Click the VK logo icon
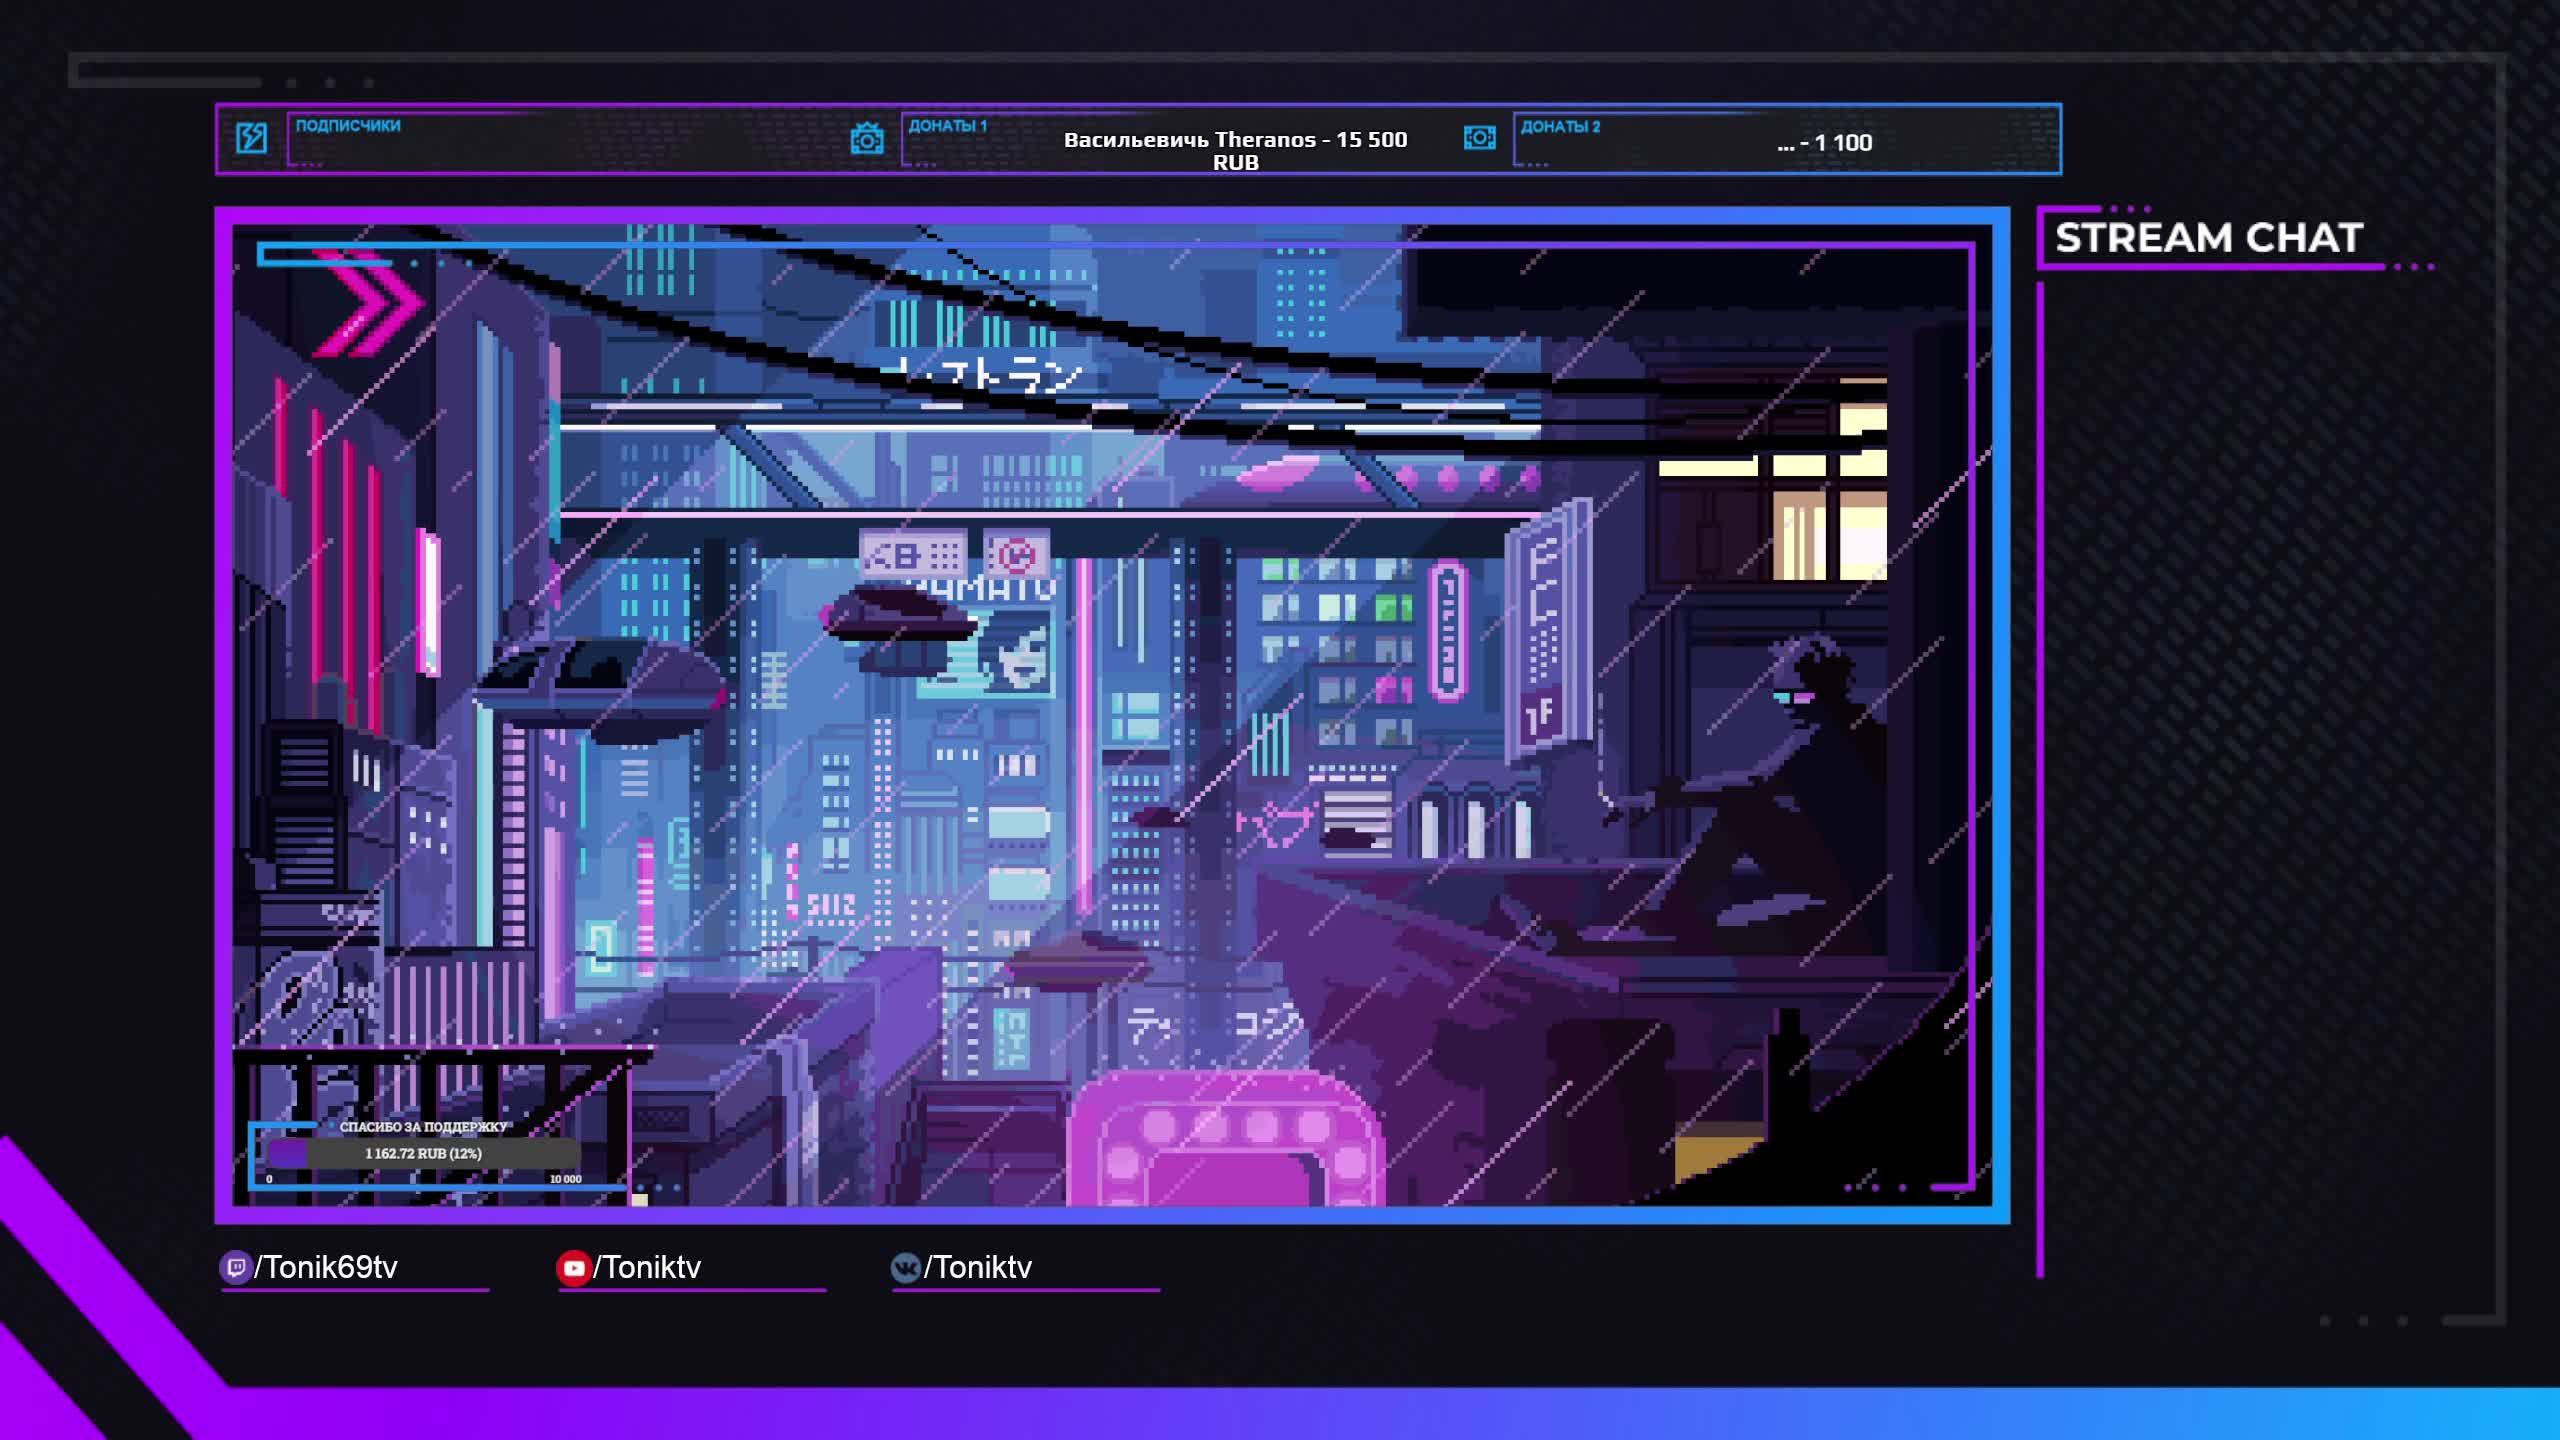The height and width of the screenshot is (1440, 2560). (905, 1268)
